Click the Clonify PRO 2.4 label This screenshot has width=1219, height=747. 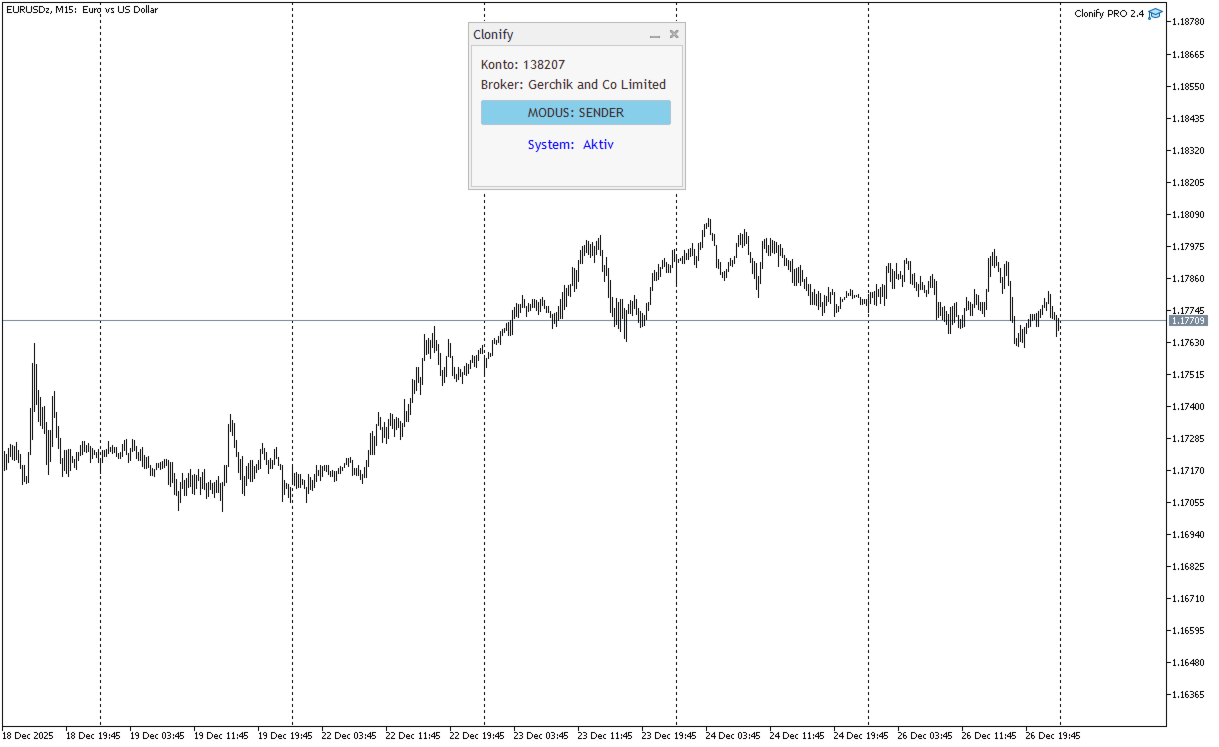point(1109,13)
